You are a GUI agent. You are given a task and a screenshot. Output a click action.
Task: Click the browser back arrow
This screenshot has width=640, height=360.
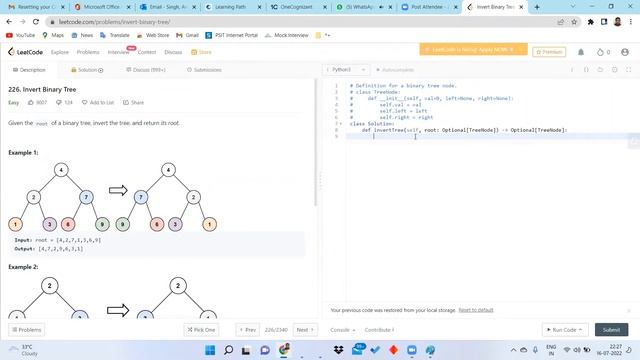[9, 22]
